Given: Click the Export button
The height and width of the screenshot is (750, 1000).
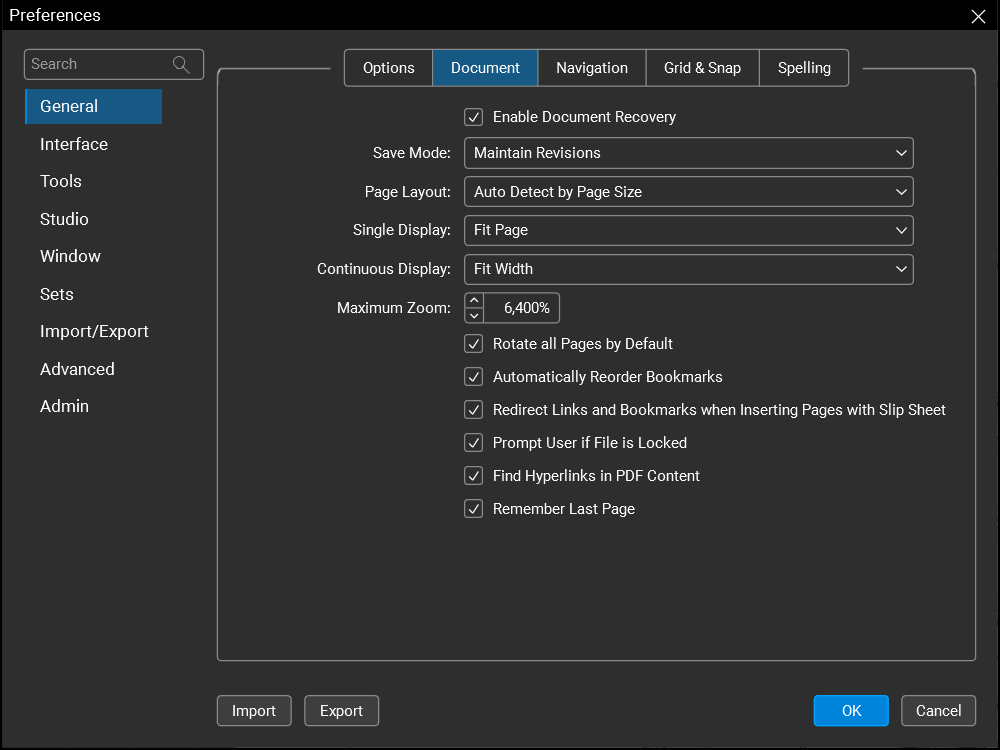Looking at the screenshot, I should (x=341, y=711).
